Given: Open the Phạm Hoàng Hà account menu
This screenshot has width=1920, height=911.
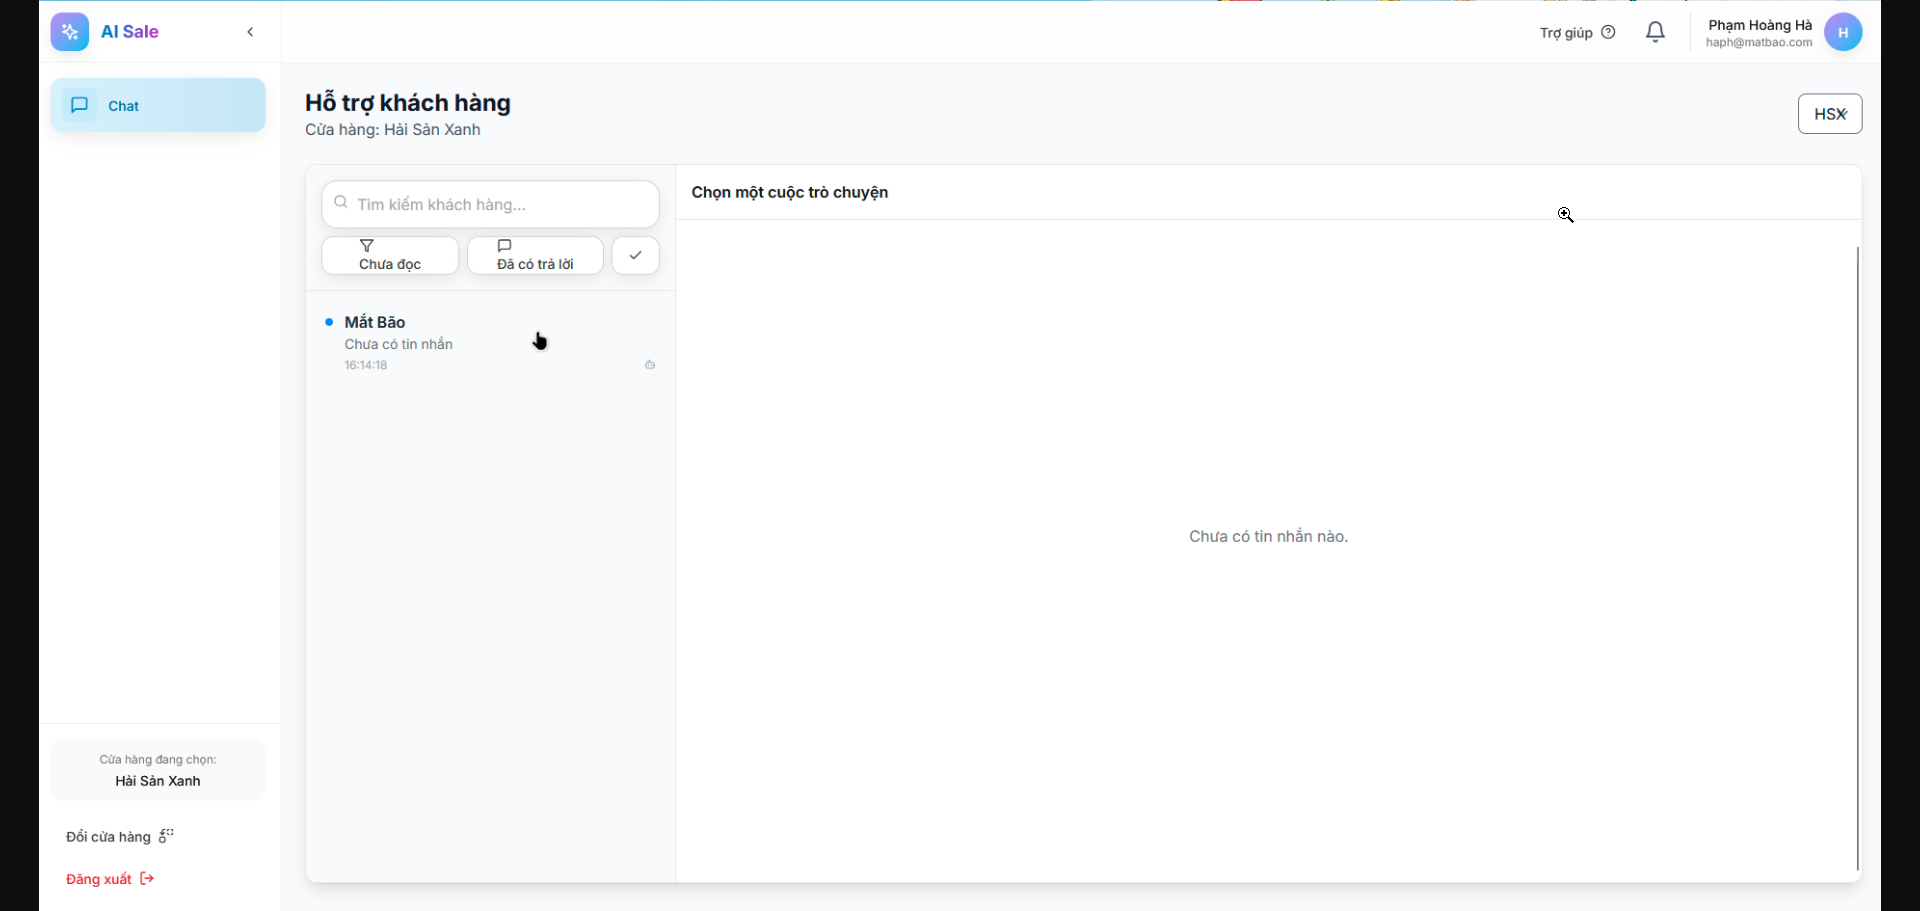Looking at the screenshot, I should pyautogui.click(x=1759, y=32).
